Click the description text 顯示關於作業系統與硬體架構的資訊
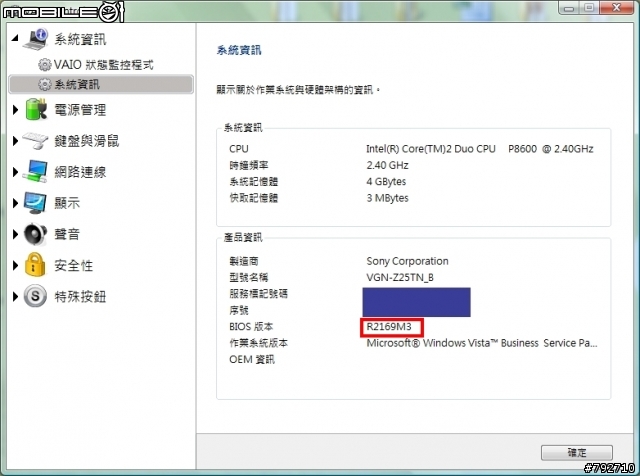 (298, 89)
